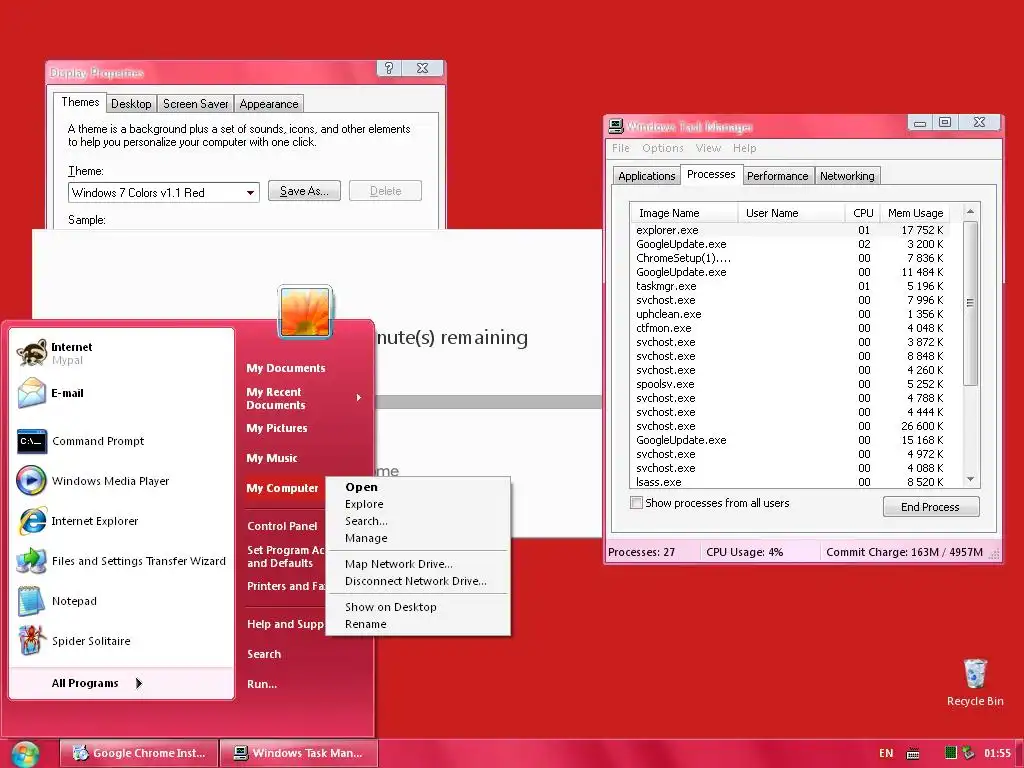Choose Explore in context menu
This screenshot has width=1024, height=768.
tap(418, 504)
